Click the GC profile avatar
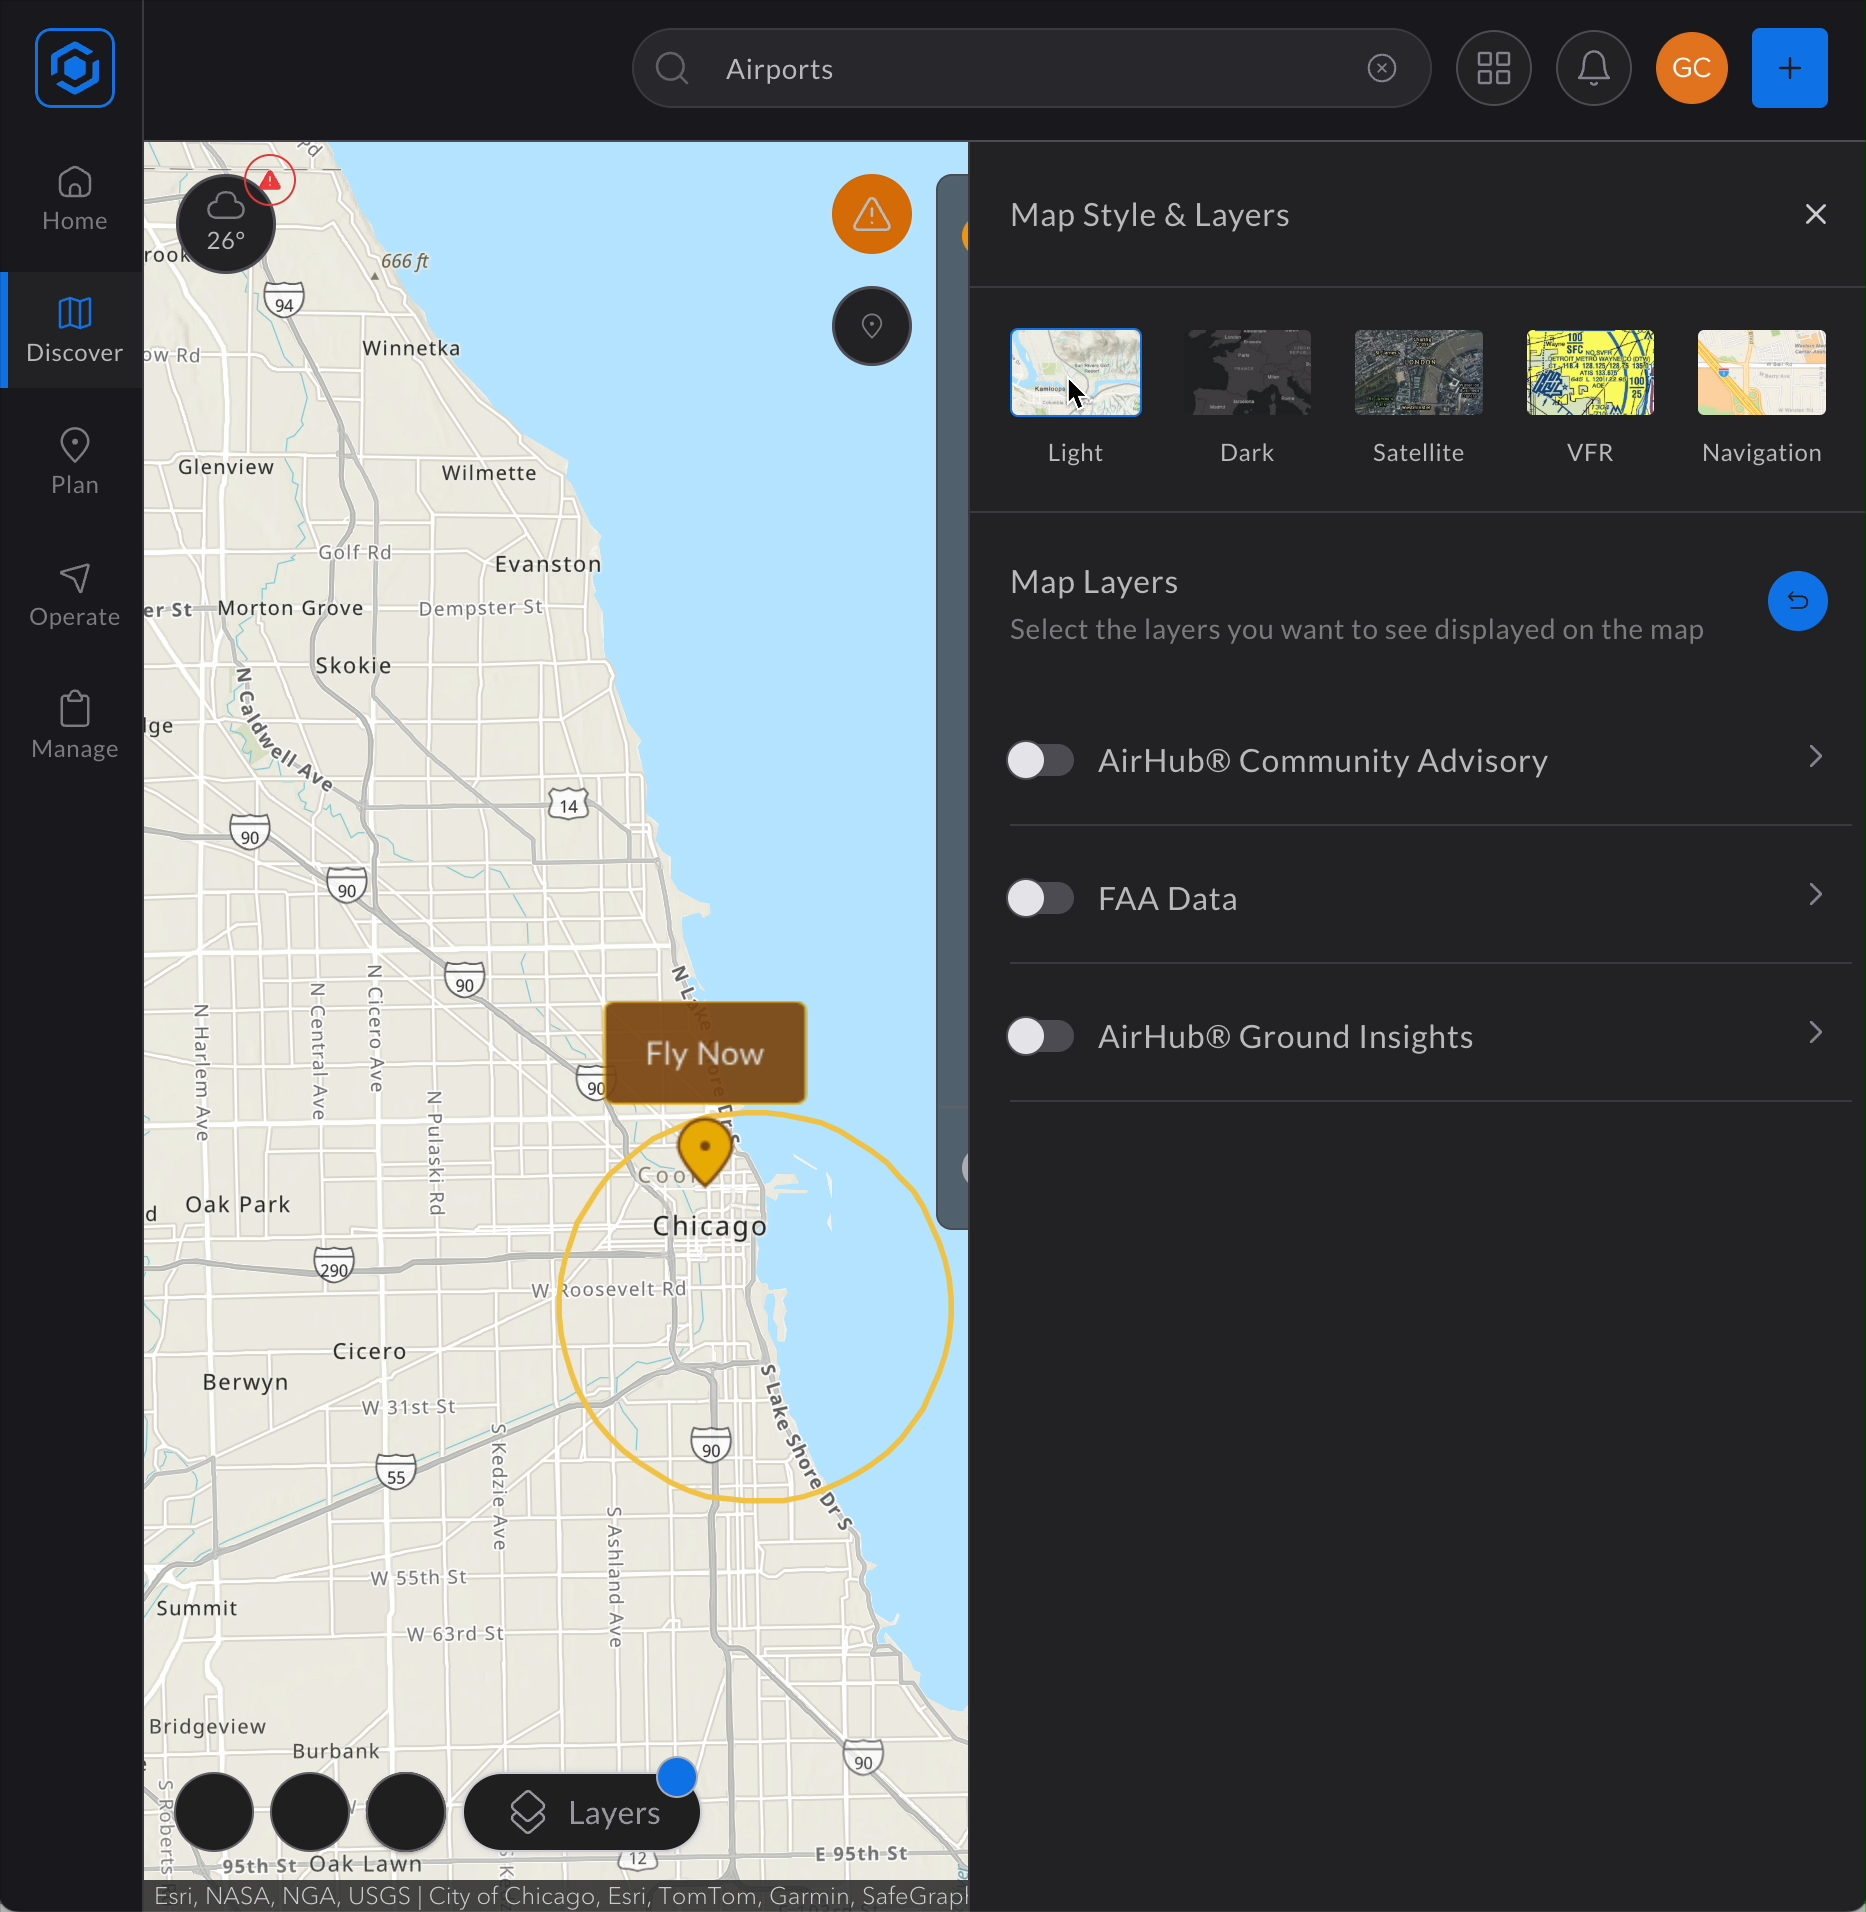1866x1912 pixels. [x=1691, y=68]
